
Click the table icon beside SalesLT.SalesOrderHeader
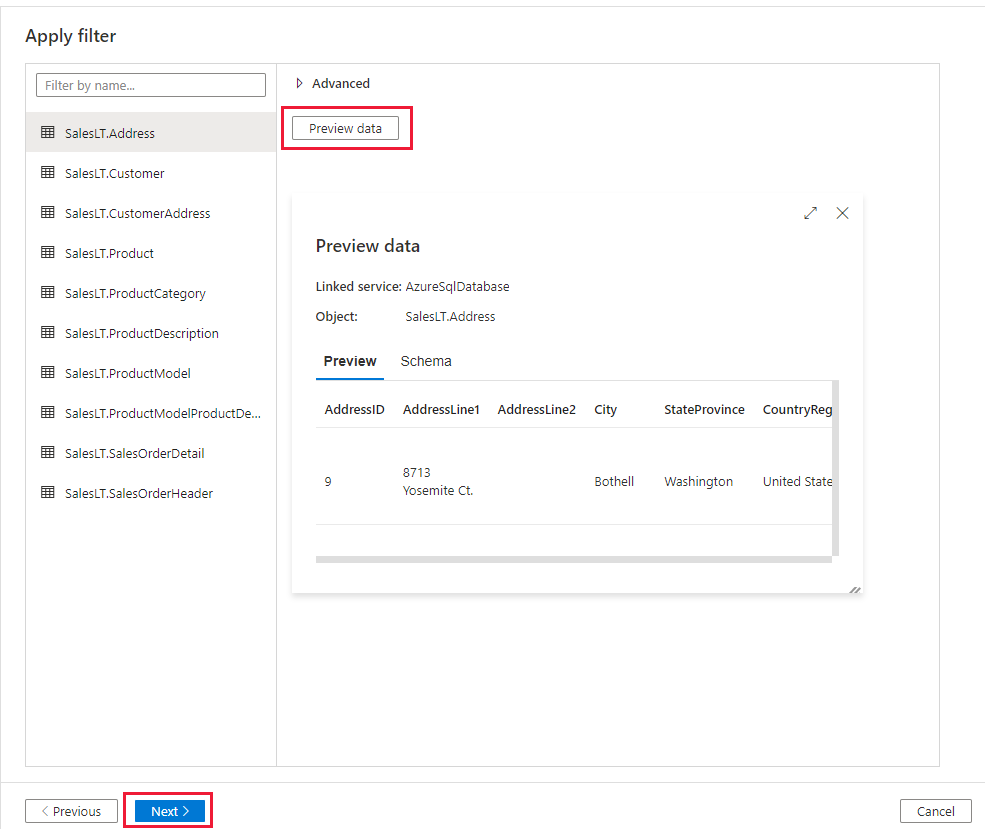tap(47, 492)
